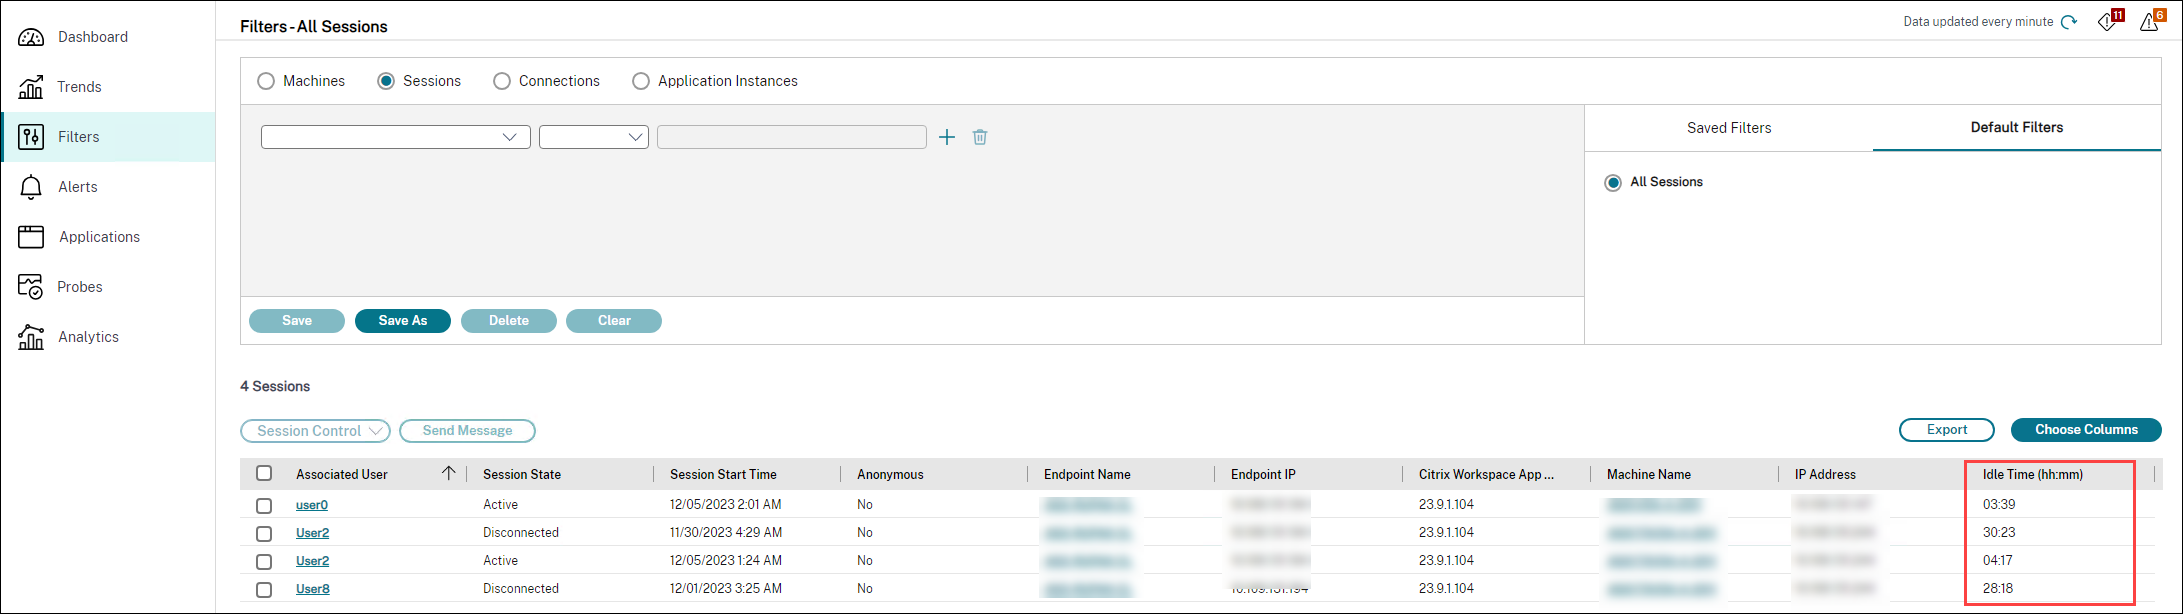Open Trends via its chart icon
The height and width of the screenshot is (614, 2183).
click(31, 87)
